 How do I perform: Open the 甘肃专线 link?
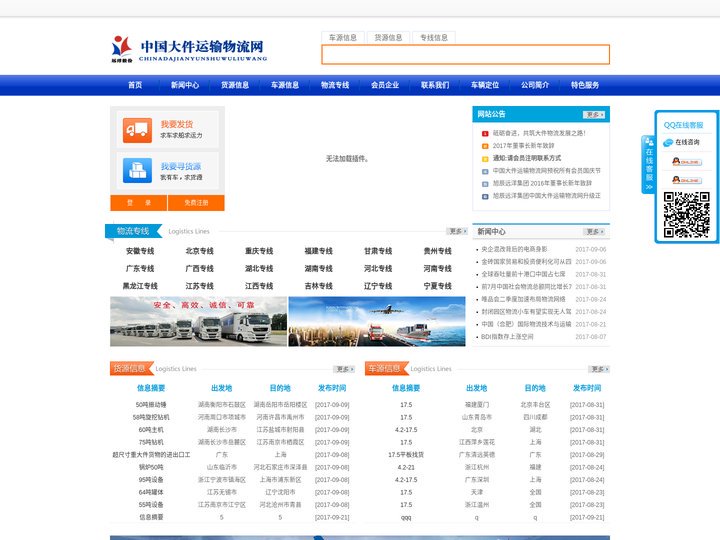[378, 251]
